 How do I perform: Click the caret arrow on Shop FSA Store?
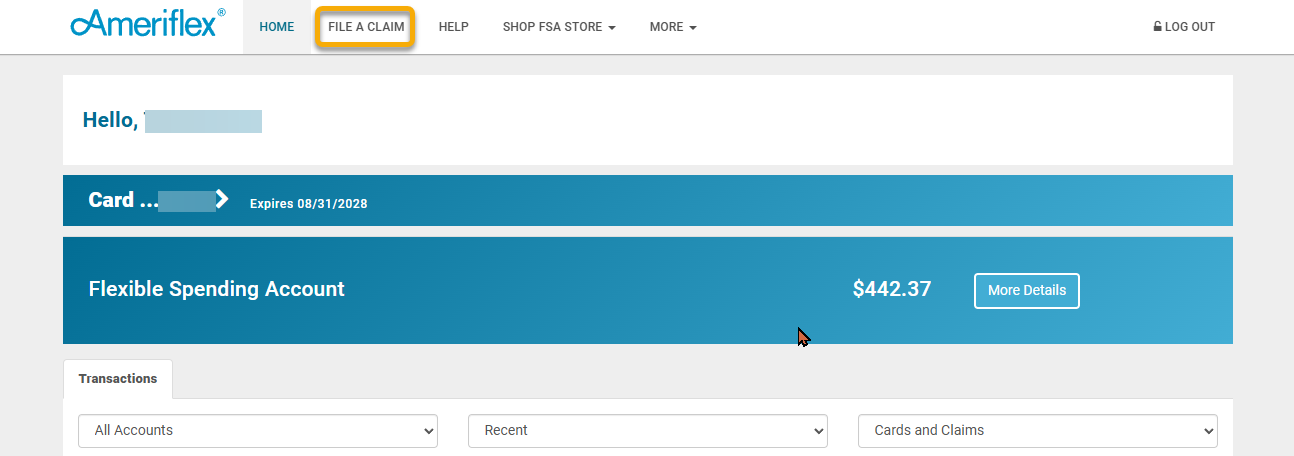point(611,28)
